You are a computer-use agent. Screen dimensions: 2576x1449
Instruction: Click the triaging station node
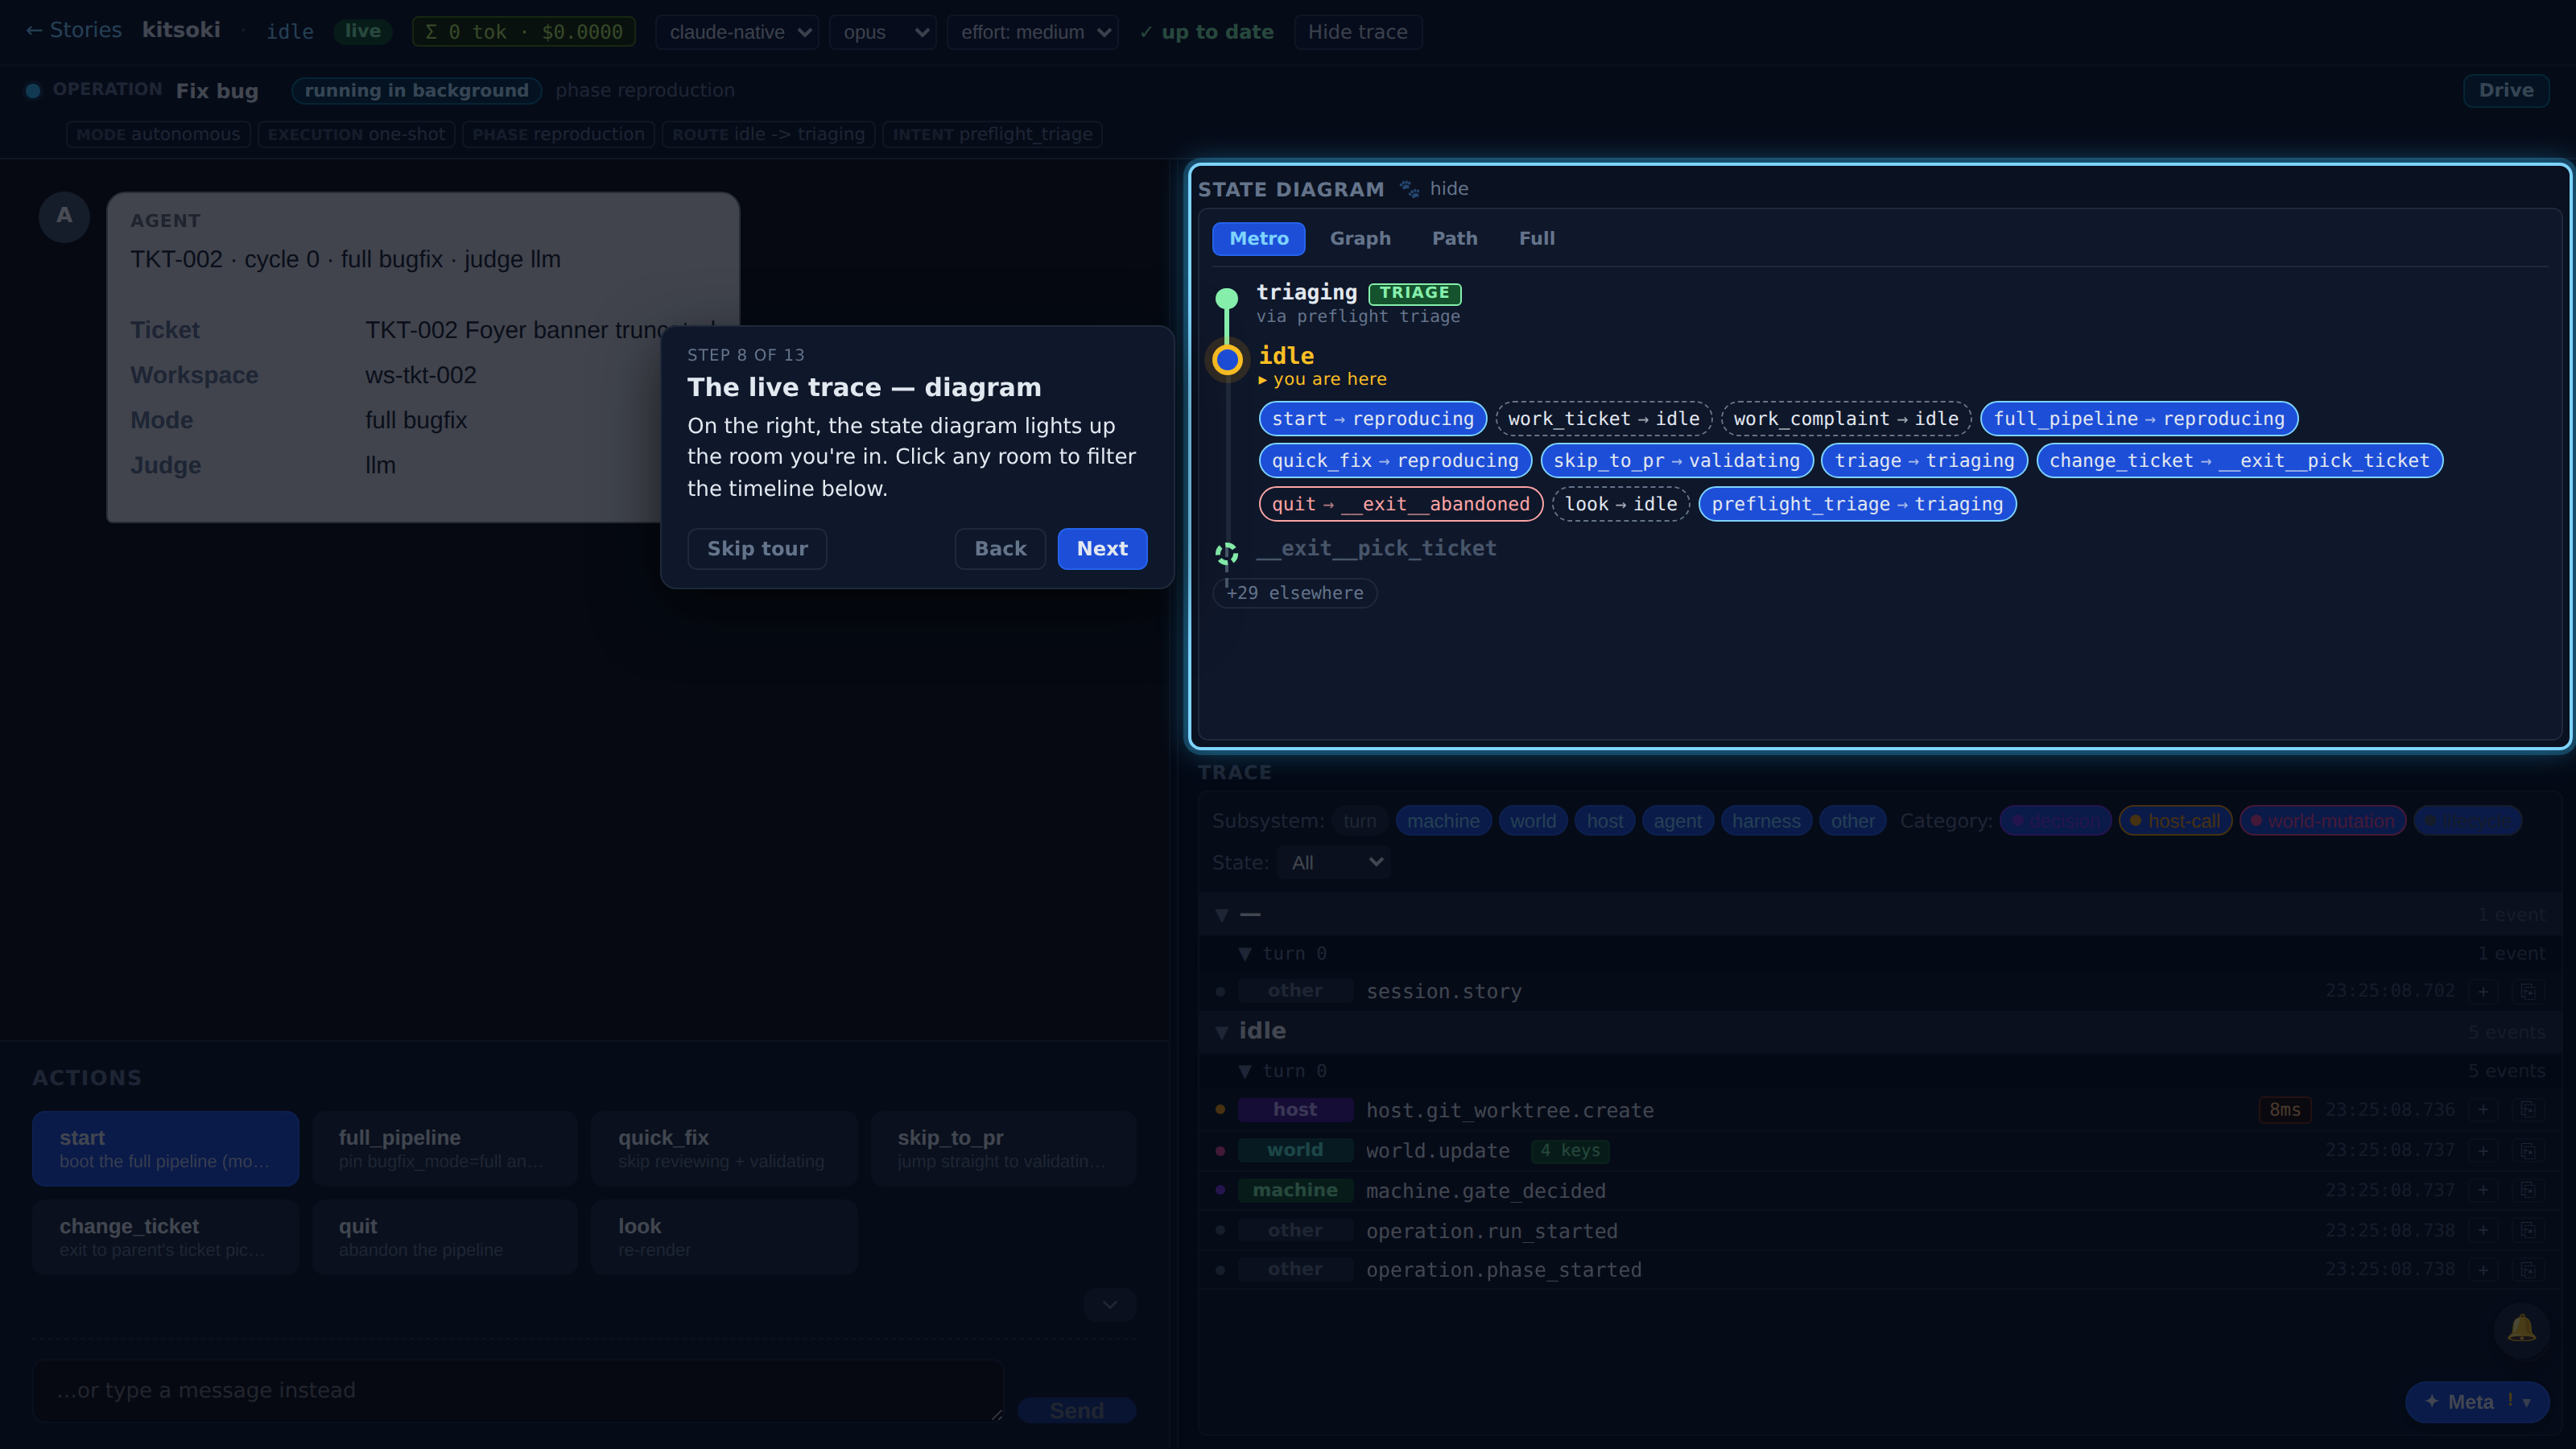point(1226,298)
